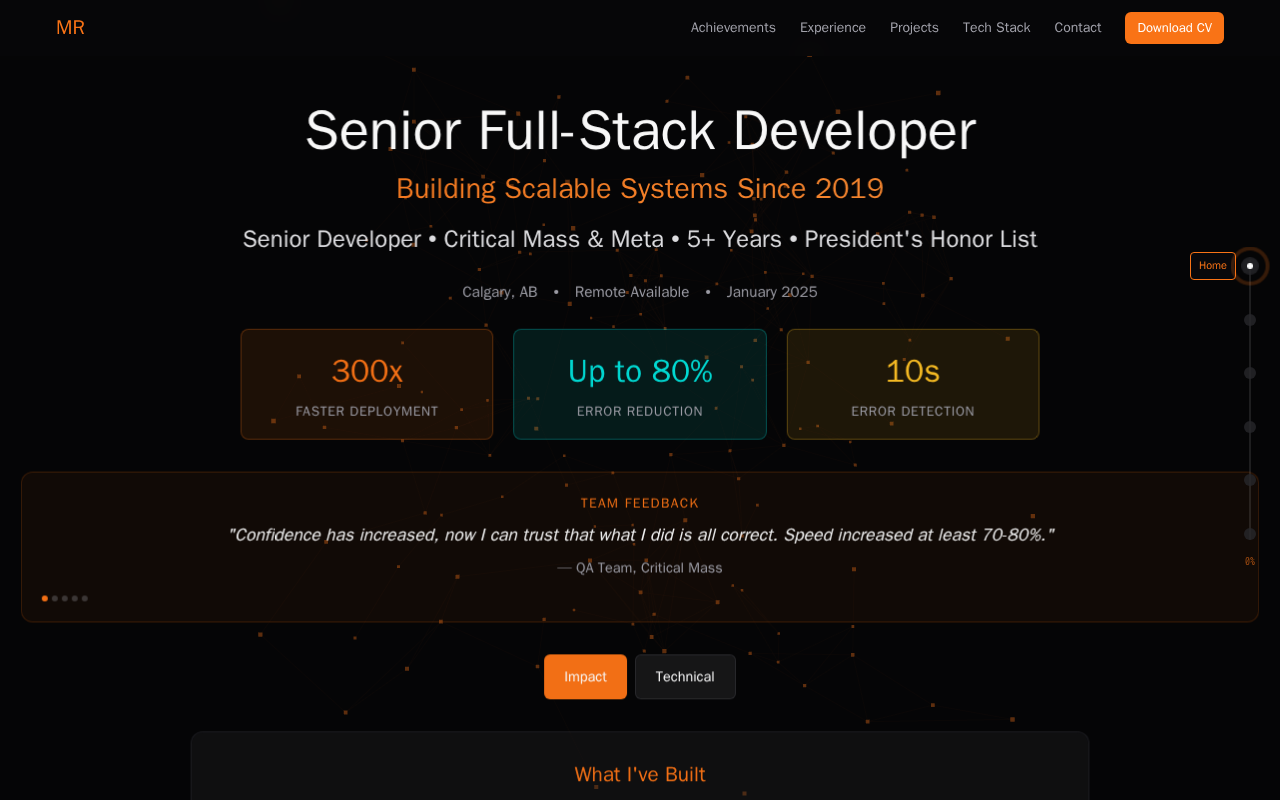Navigate to Projects in the top menu
1280x800 pixels.
(914, 28)
